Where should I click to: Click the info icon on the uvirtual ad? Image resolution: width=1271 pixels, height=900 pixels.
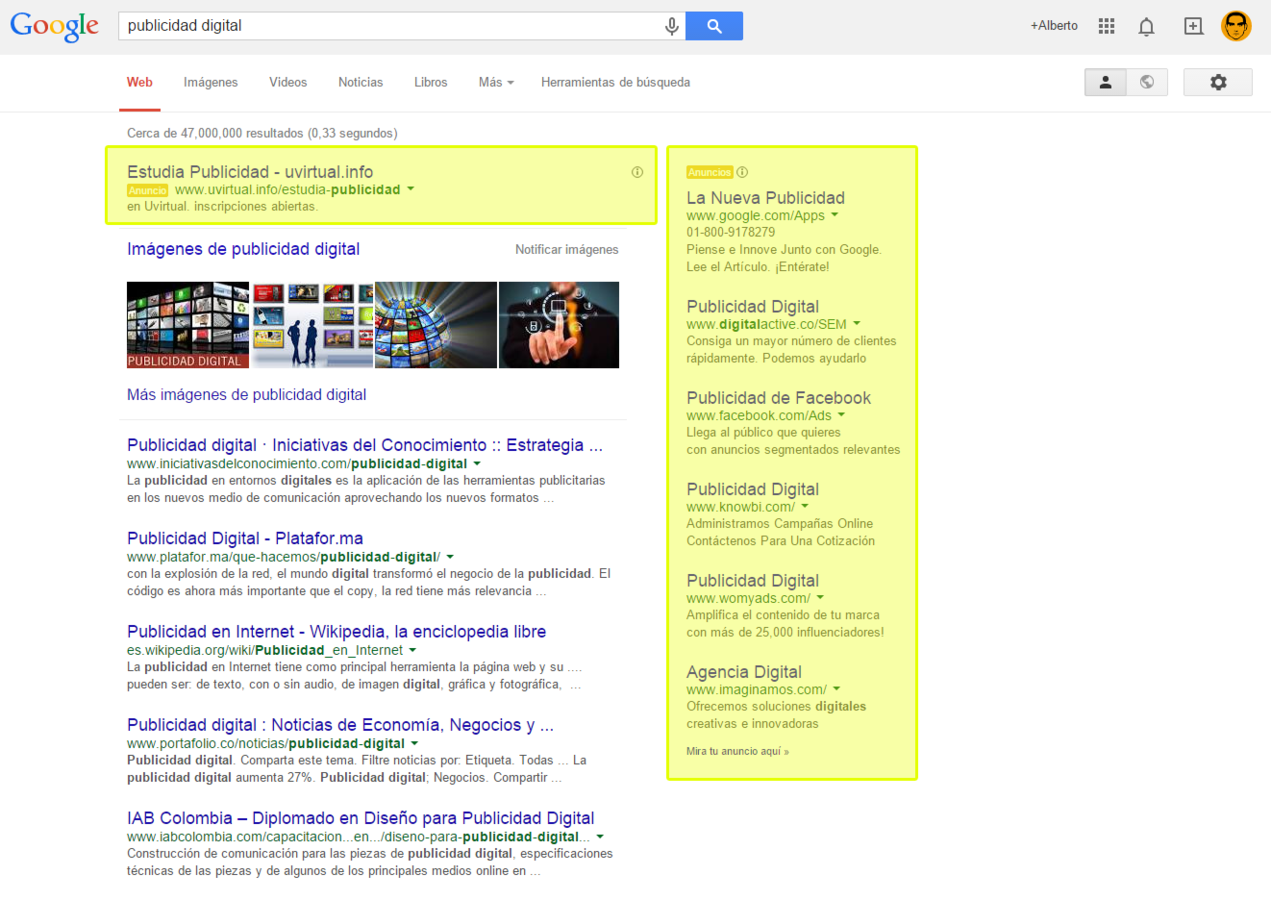(x=637, y=172)
